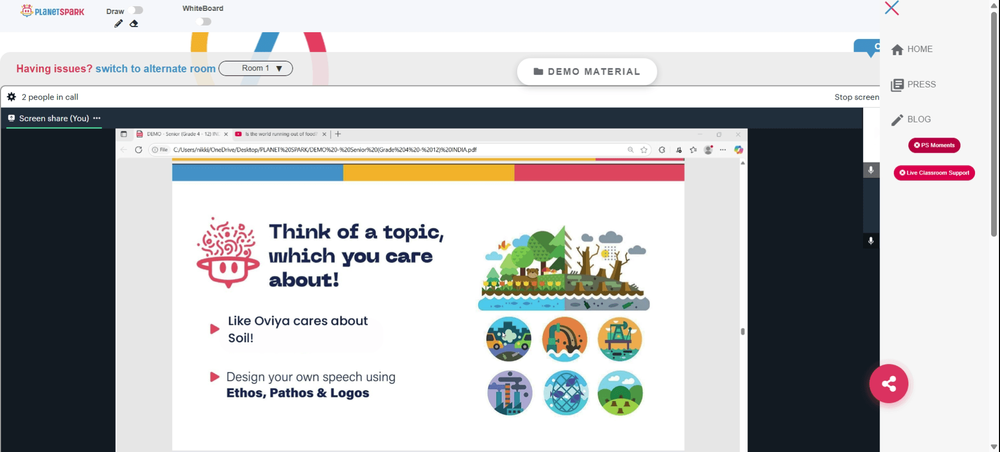Open call settings gear icon
The width and height of the screenshot is (1000, 452).
11,97
